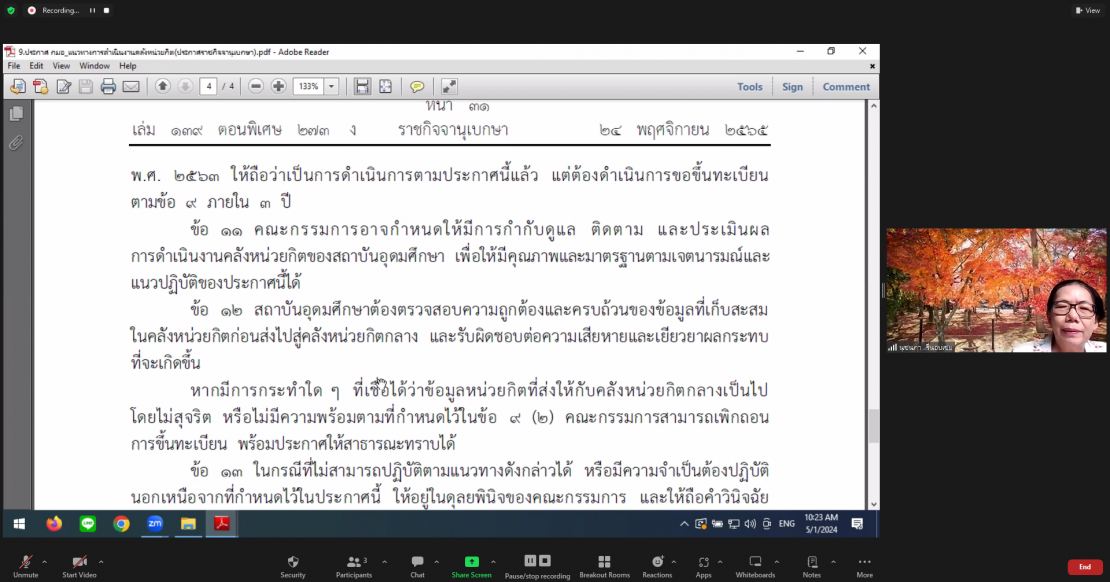
Task: Open Whiteboards in Zoom
Action: [x=755, y=566]
